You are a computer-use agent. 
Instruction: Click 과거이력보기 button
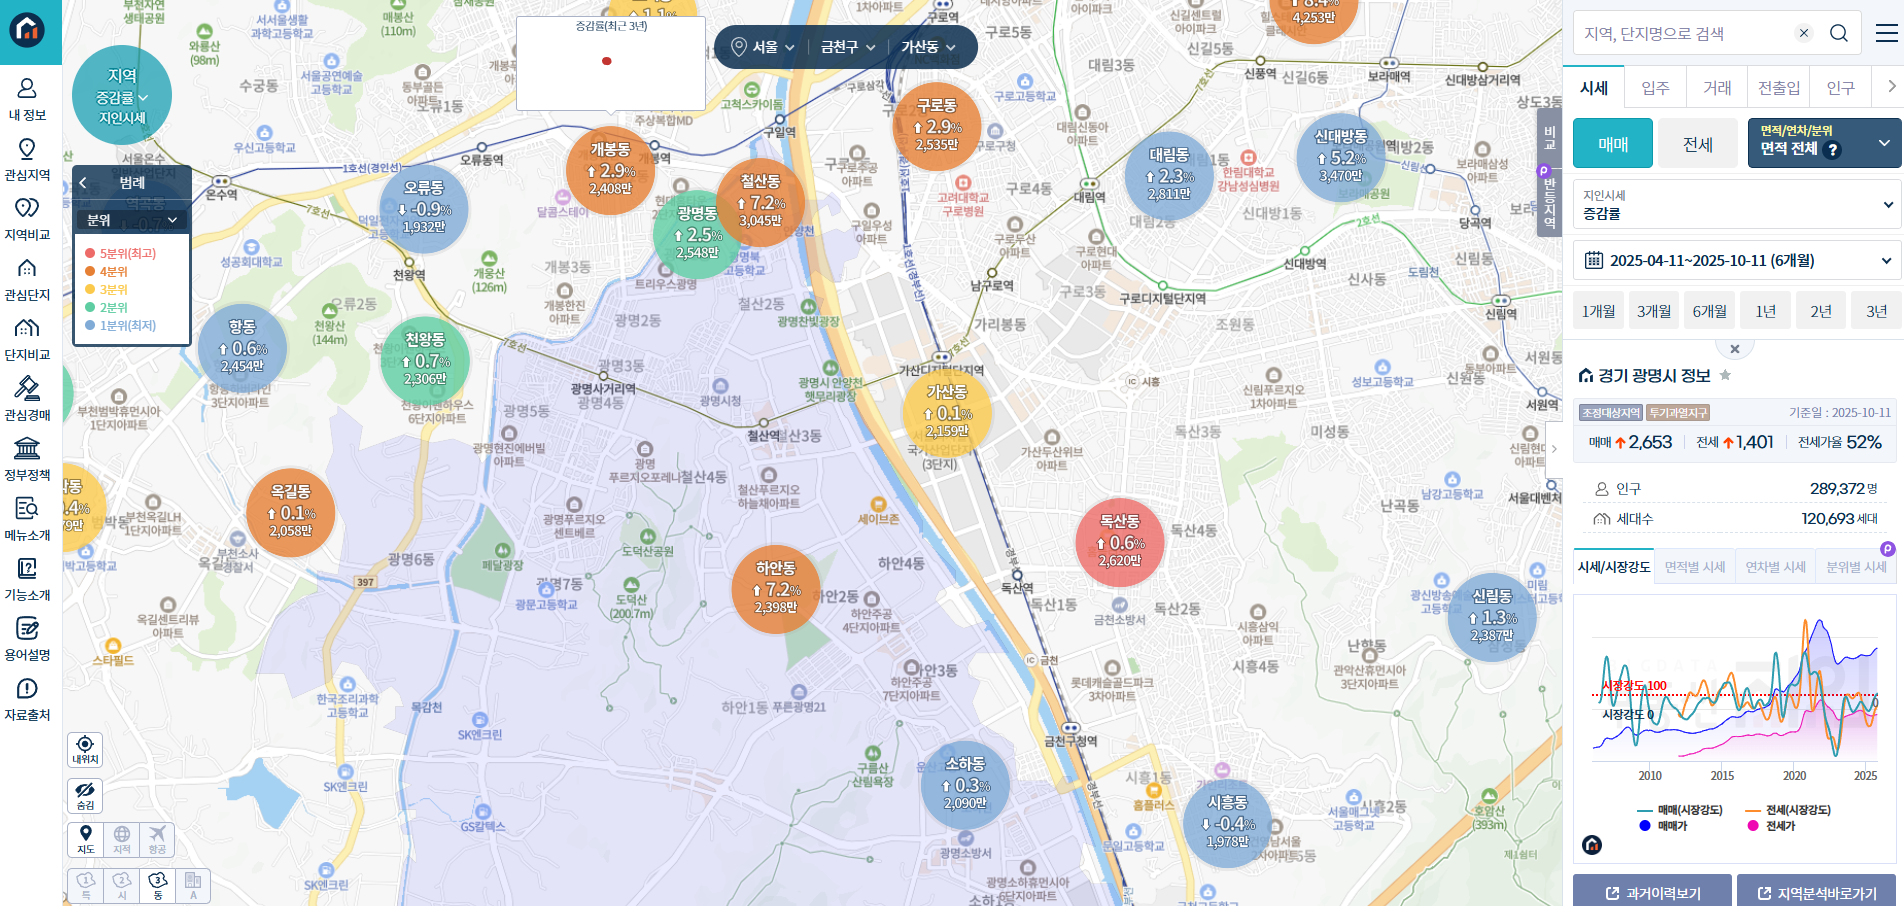coord(1652,892)
